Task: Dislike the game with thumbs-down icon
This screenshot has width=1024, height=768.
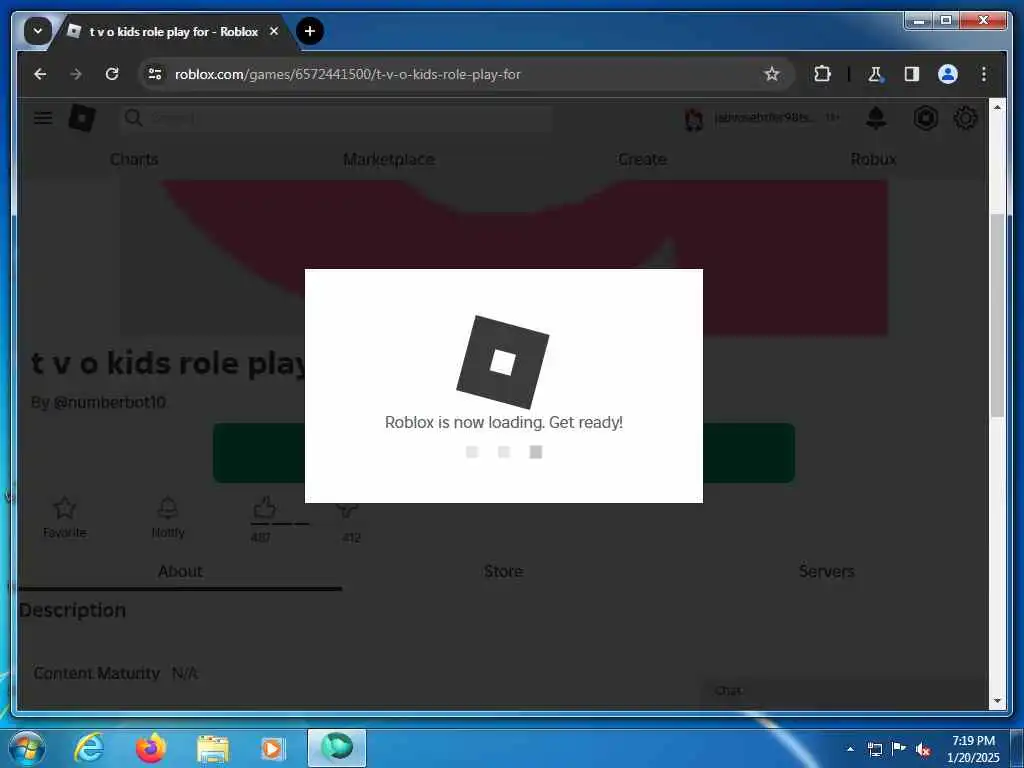Action: point(347,511)
